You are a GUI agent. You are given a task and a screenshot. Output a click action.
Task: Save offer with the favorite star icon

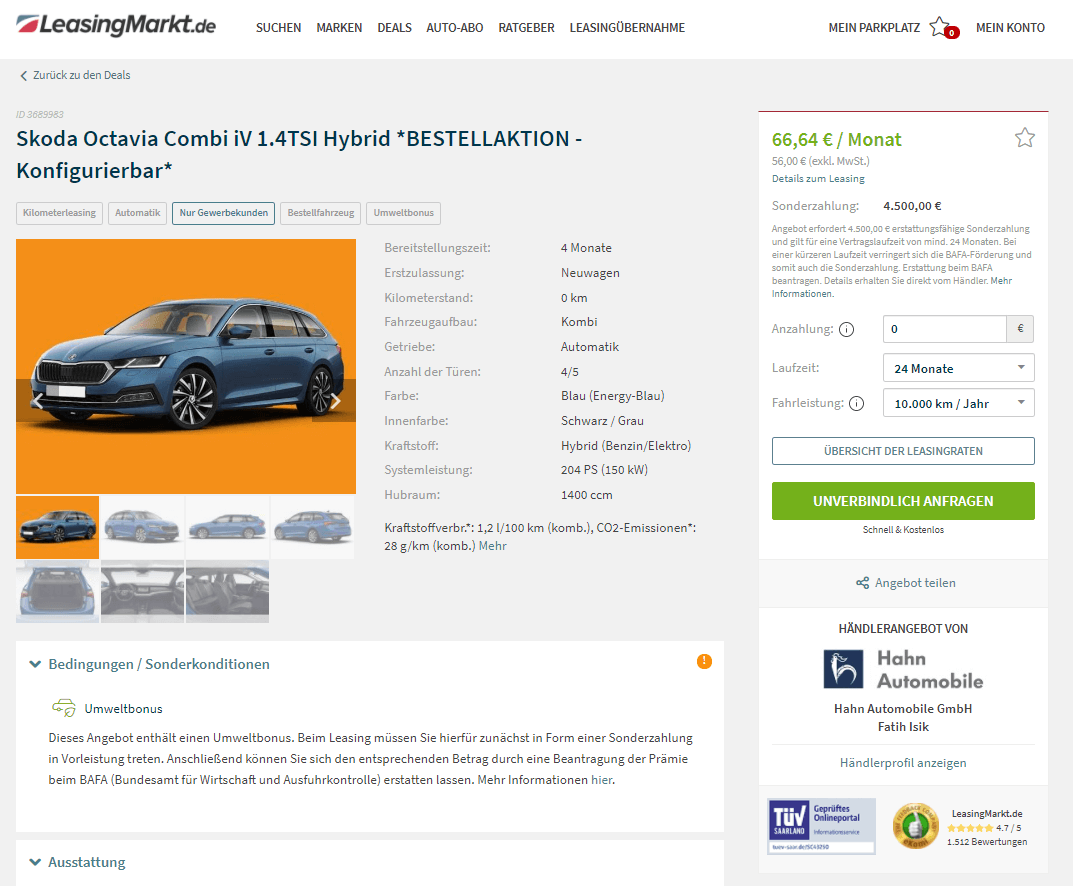(1024, 138)
